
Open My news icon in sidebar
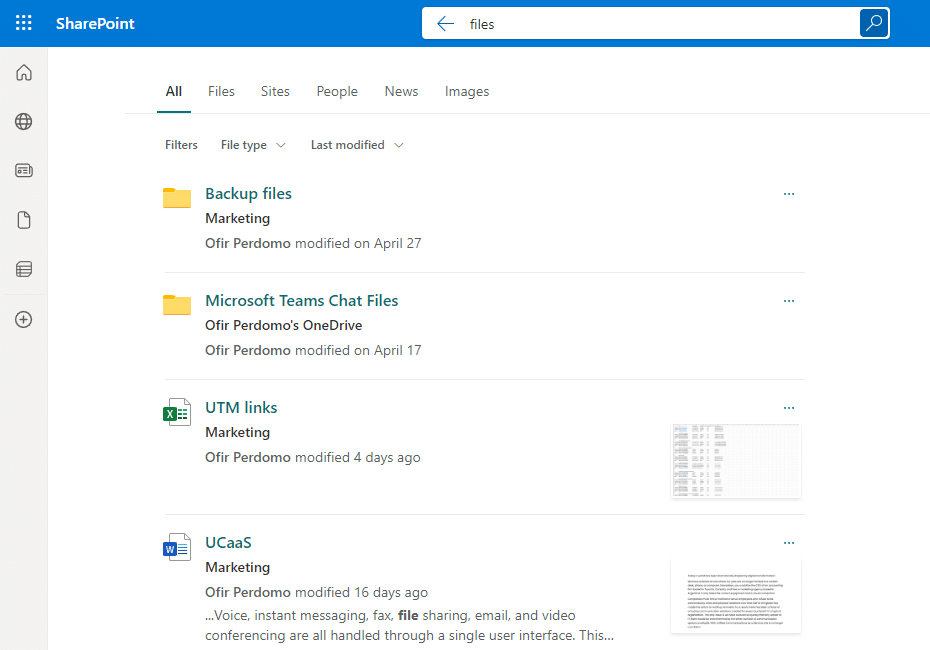[24, 171]
